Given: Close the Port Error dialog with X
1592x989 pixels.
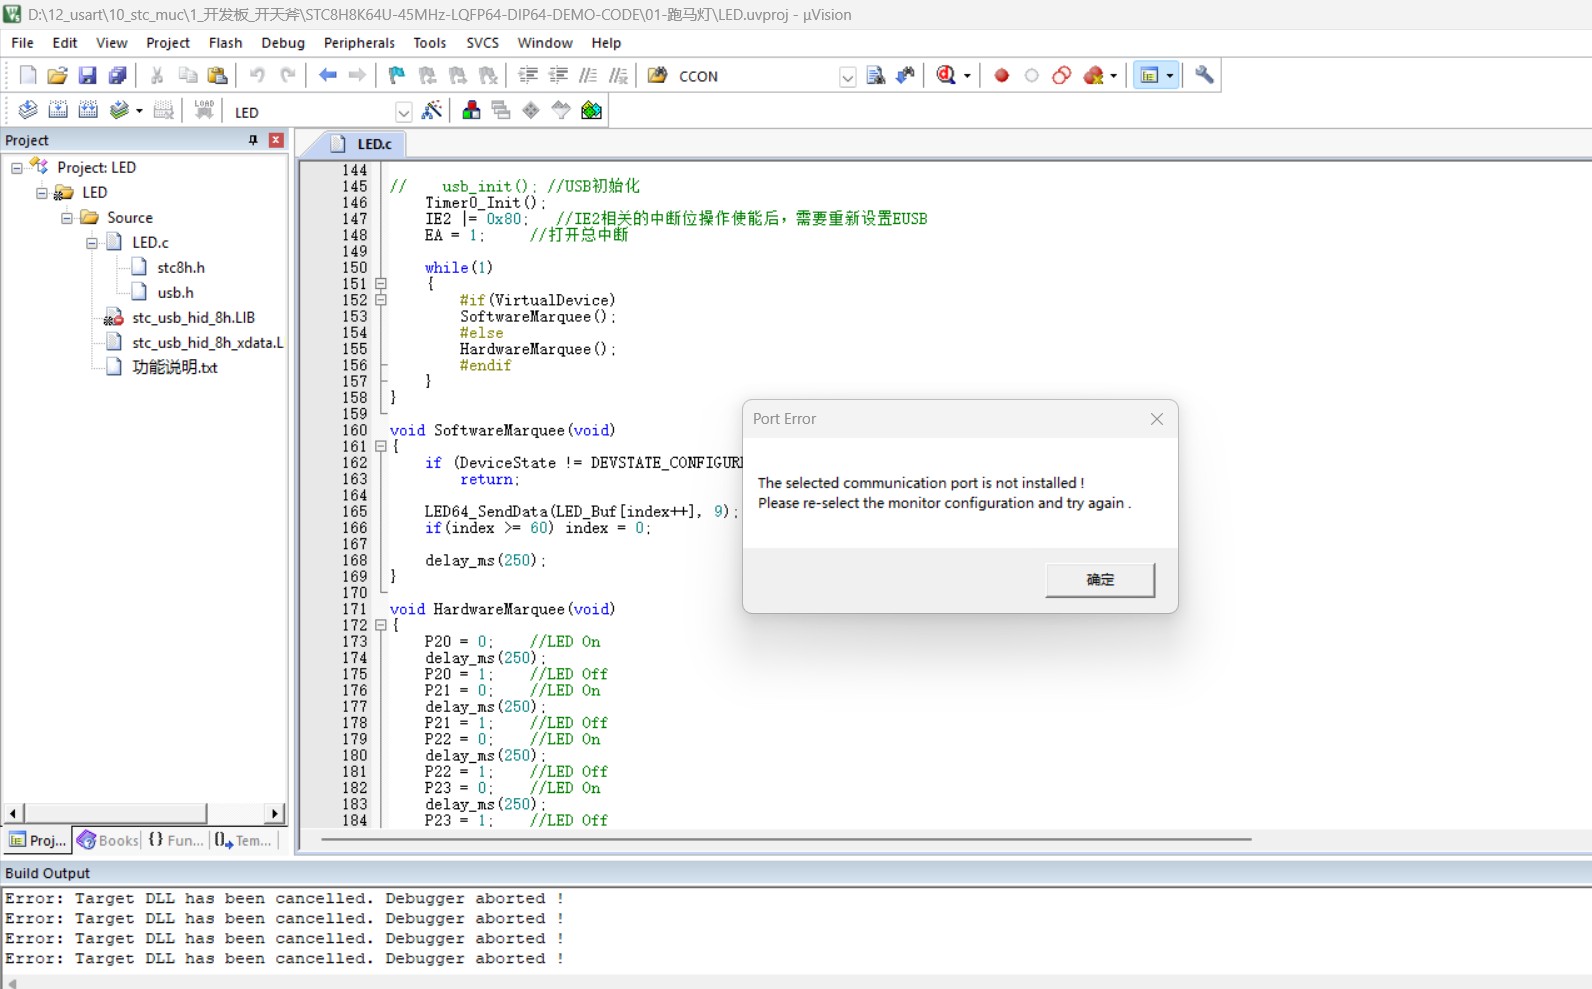Looking at the screenshot, I should point(1157,419).
